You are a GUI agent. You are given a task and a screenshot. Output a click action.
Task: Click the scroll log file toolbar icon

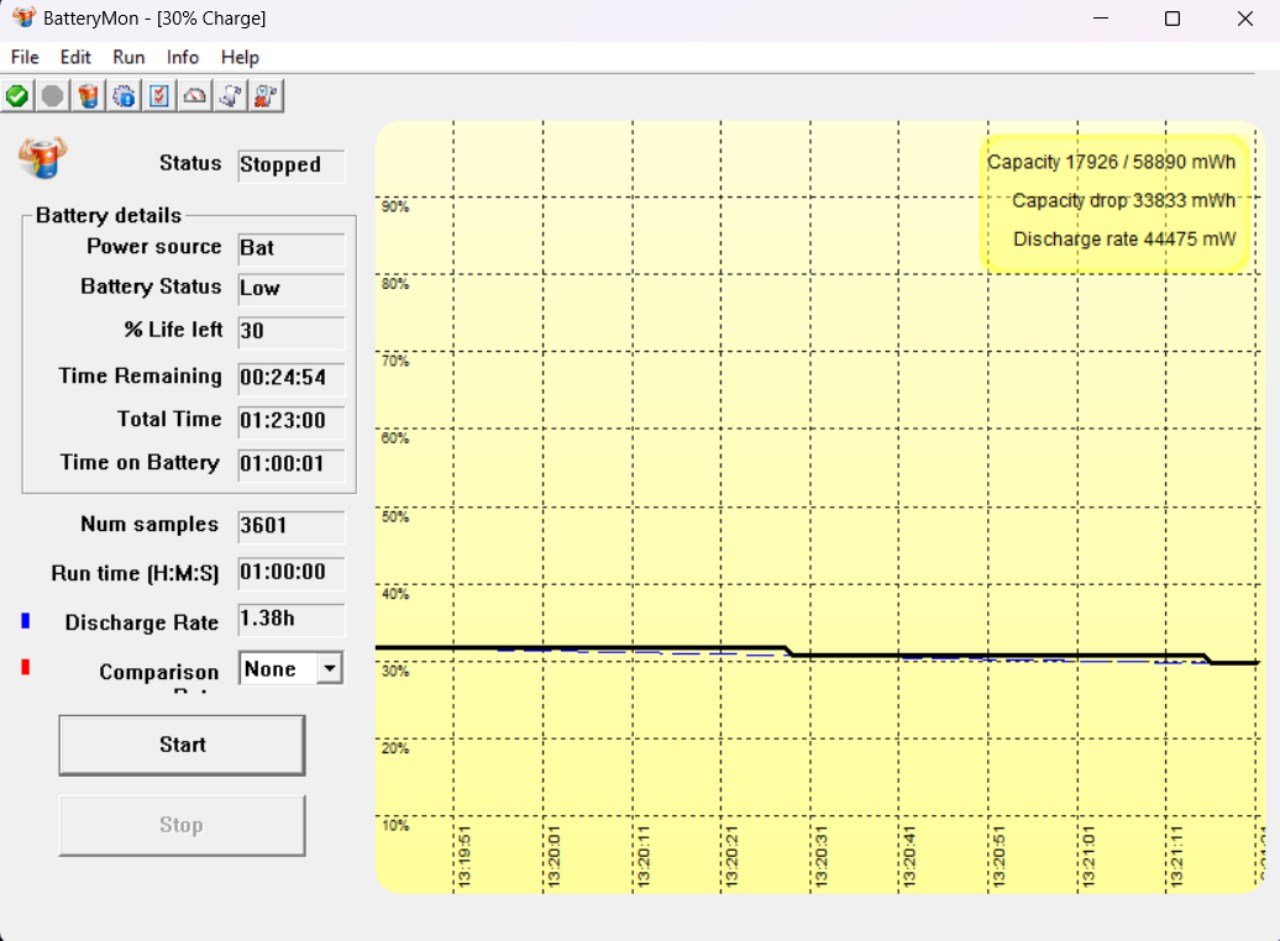click(231, 96)
